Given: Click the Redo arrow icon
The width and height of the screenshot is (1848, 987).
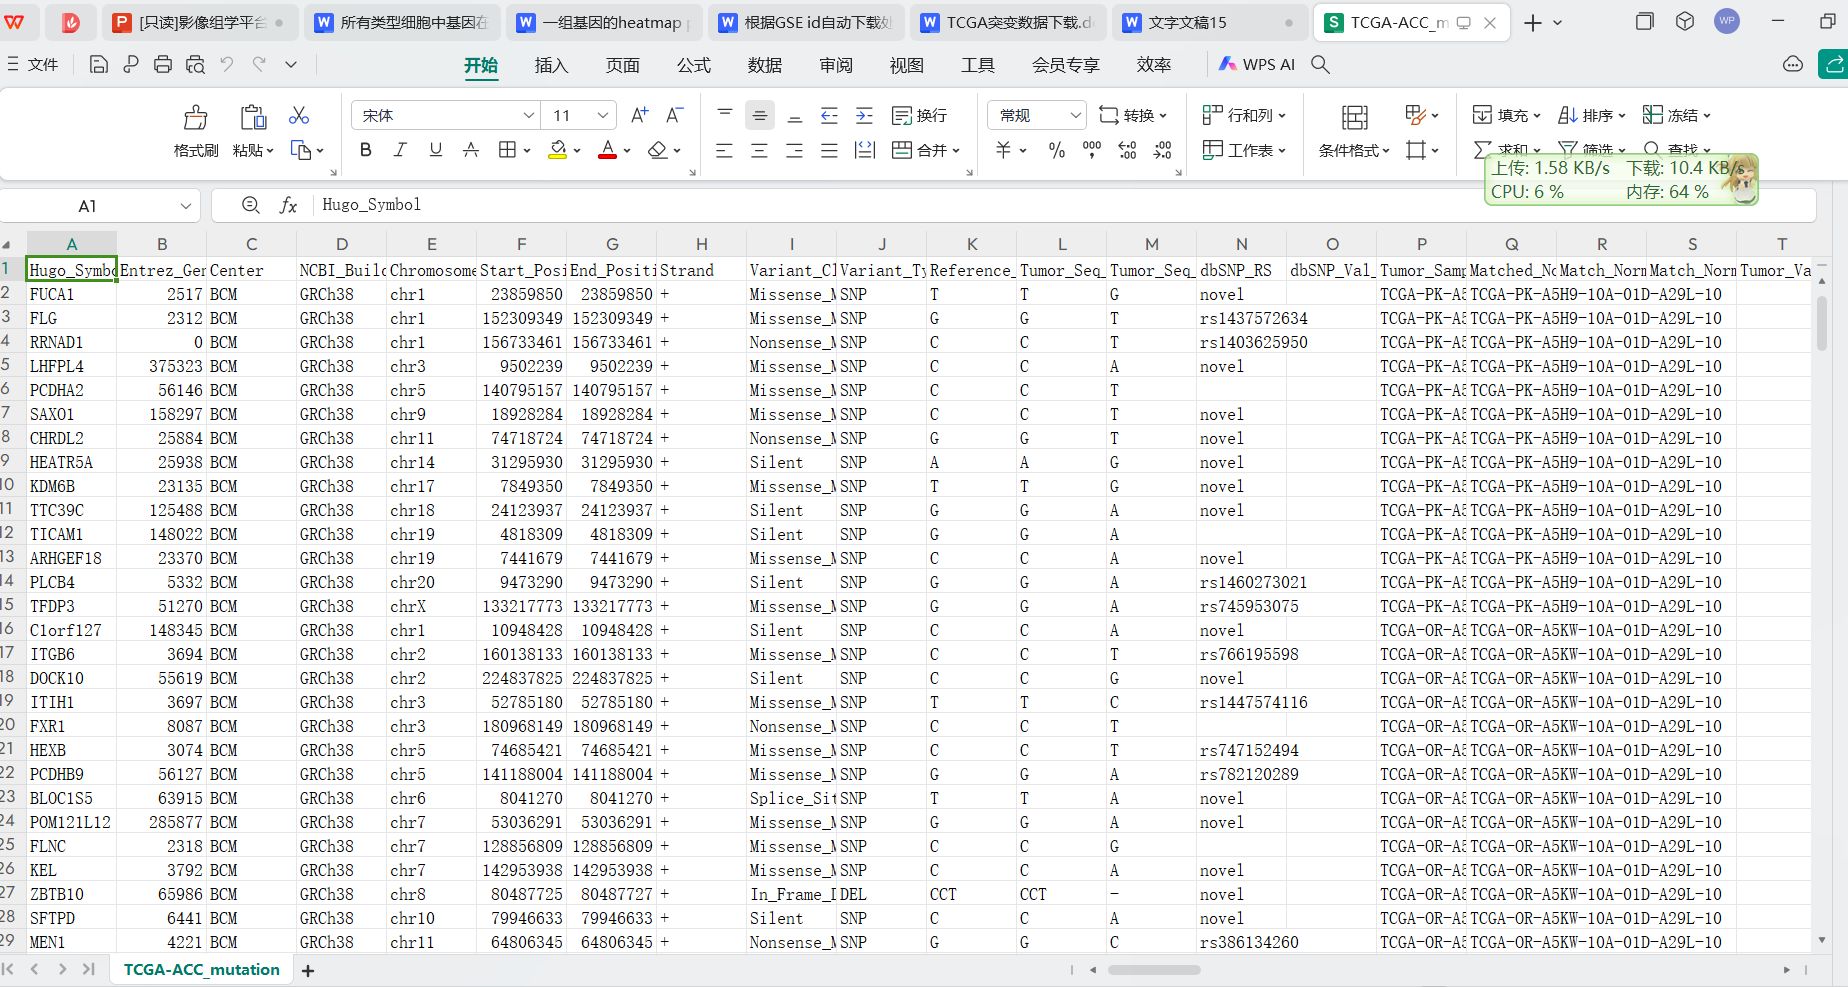Looking at the screenshot, I should coord(259,64).
